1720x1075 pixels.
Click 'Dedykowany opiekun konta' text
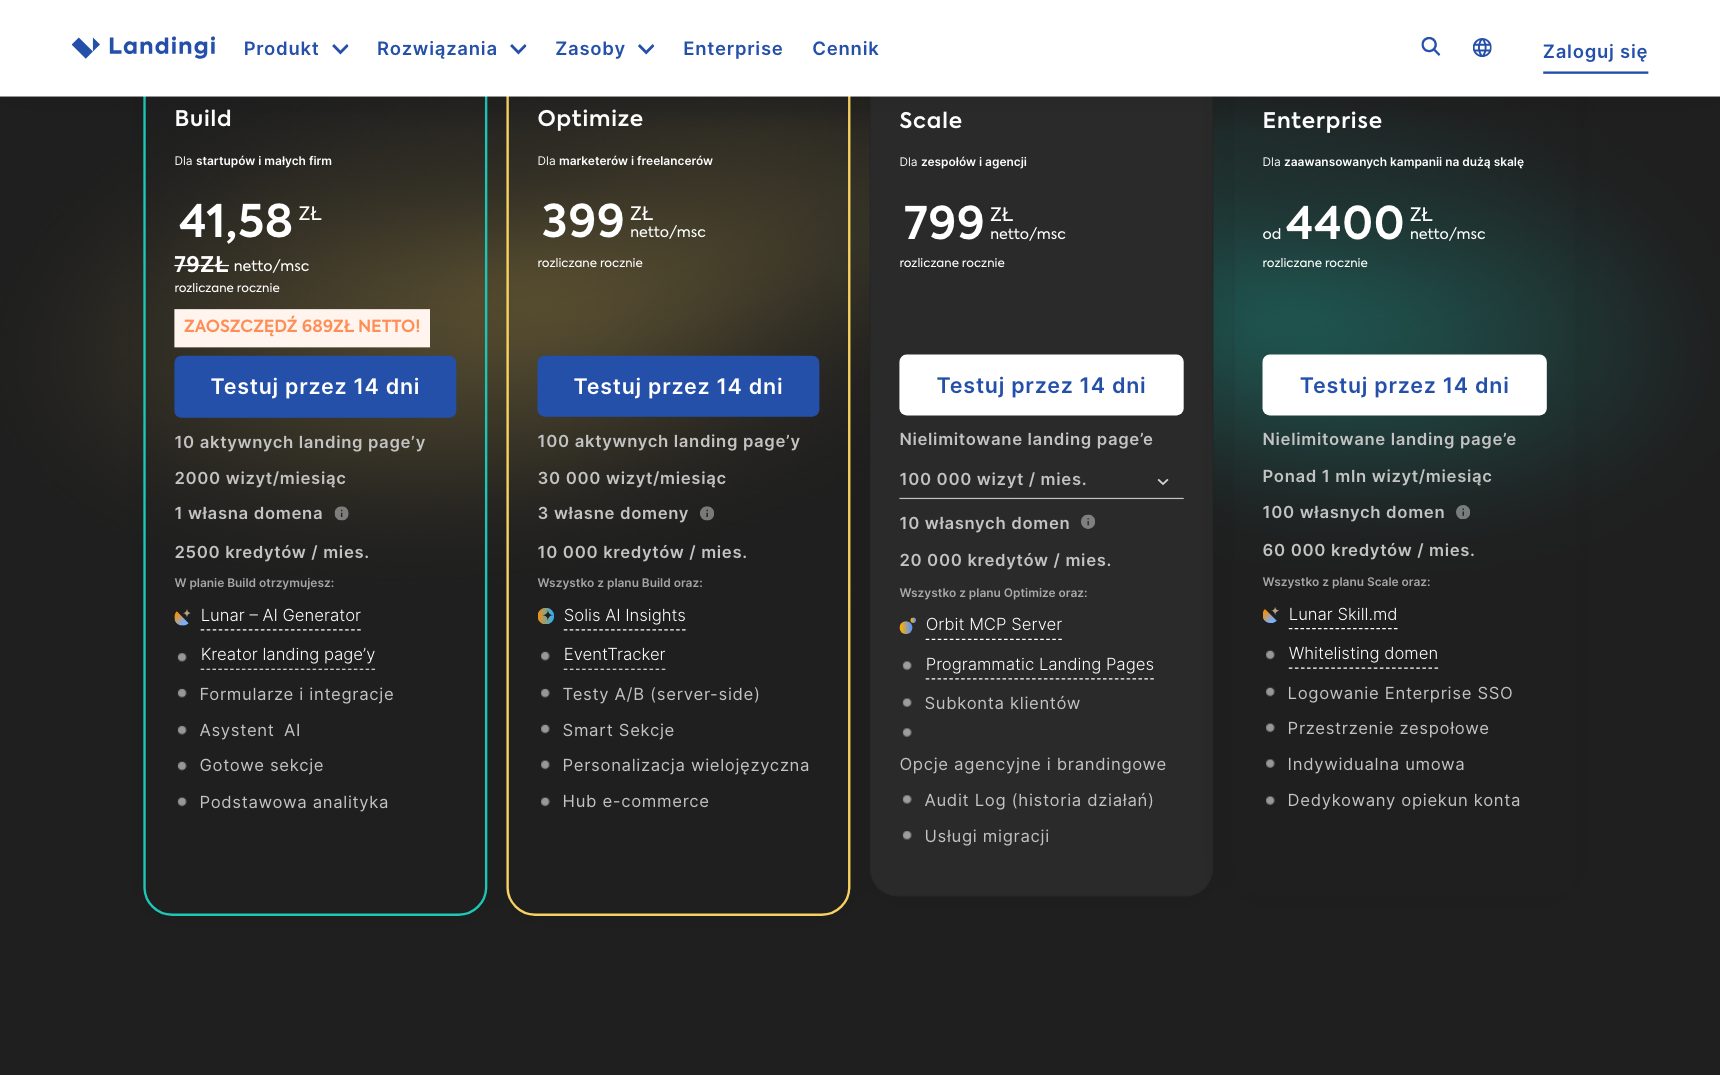(x=1404, y=800)
